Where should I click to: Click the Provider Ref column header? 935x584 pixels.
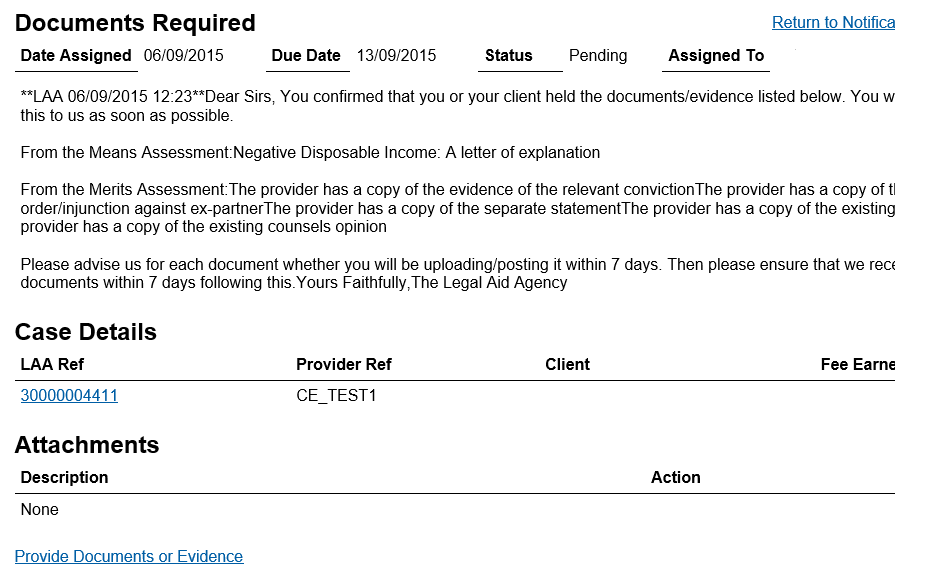pyautogui.click(x=344, y=365)
